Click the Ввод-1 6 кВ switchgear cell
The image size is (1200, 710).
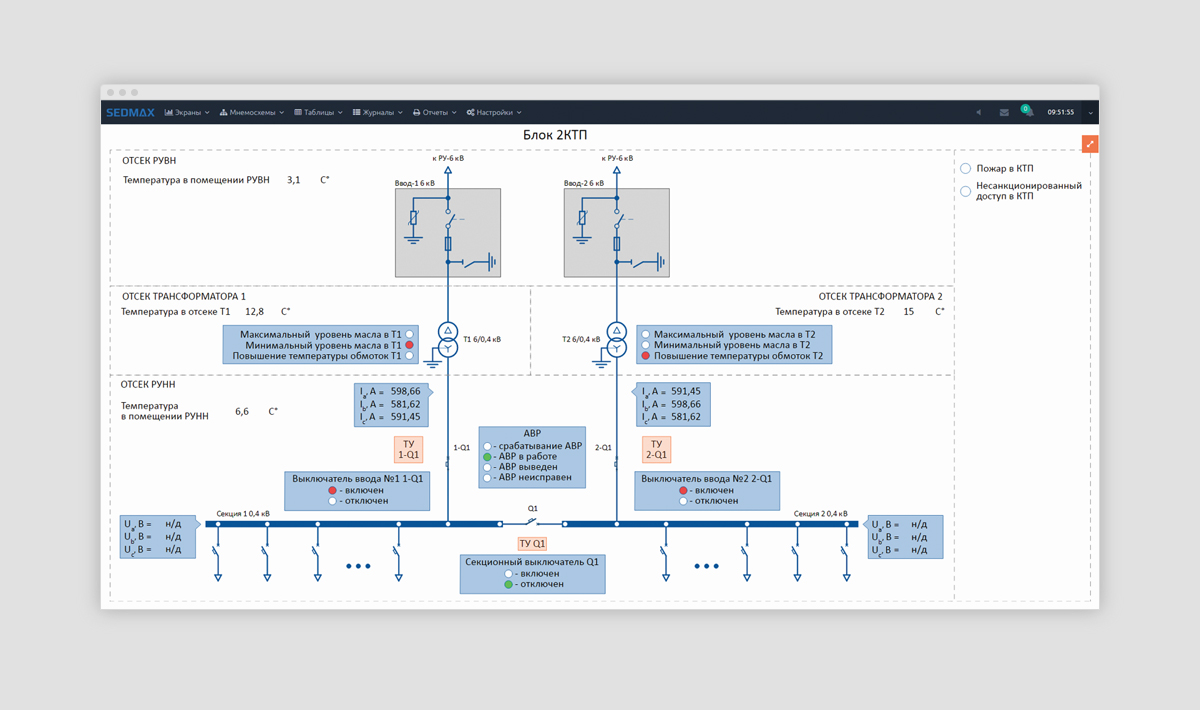point(447,234)
